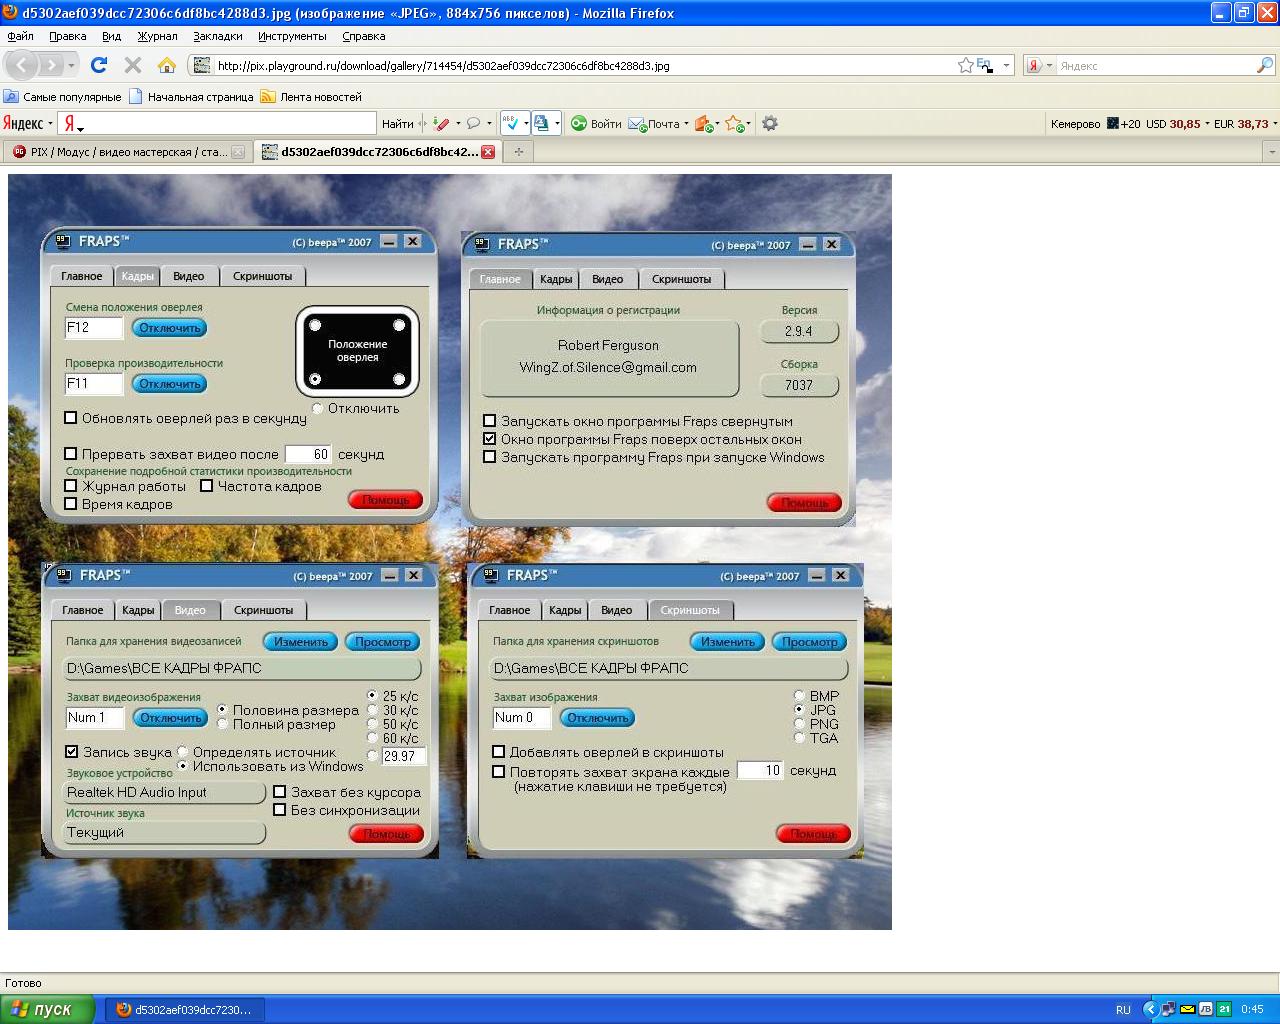Open a new tab with the plus button
Viewport: 1280px width, 1024px height.
tap(518, 152)
